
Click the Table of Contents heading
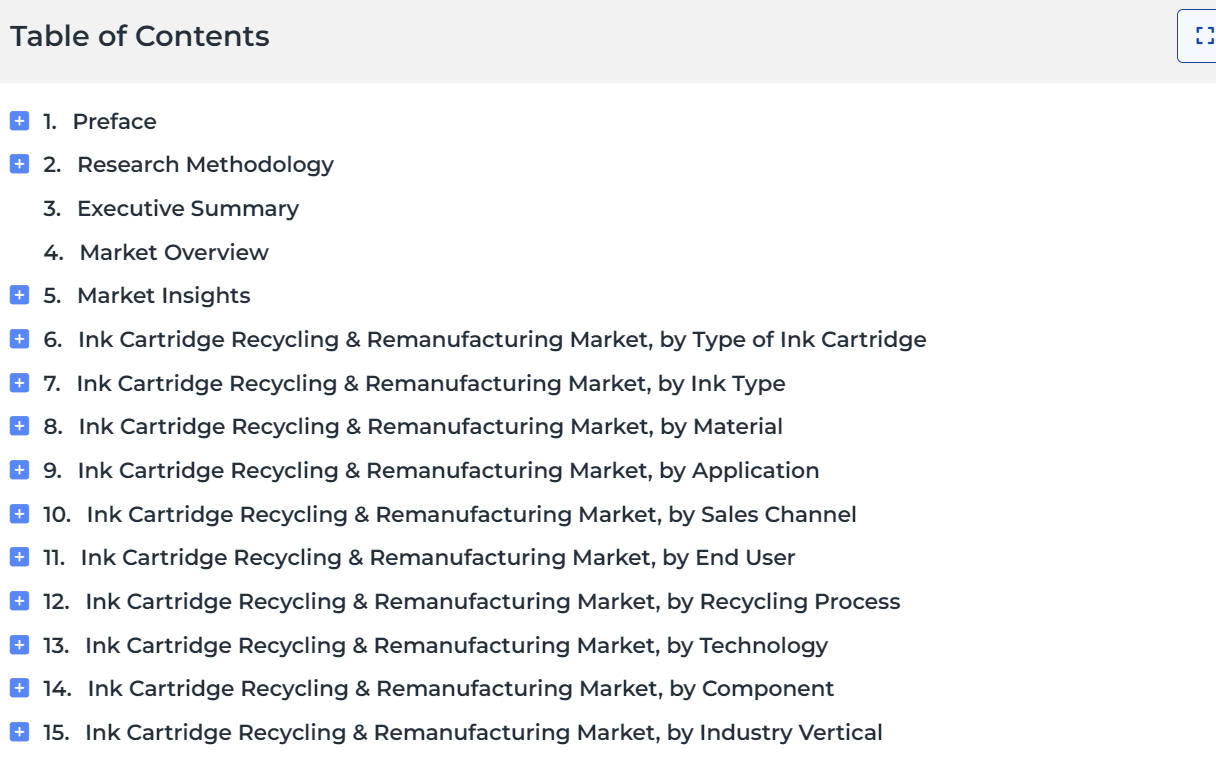(x=140, y=36)
